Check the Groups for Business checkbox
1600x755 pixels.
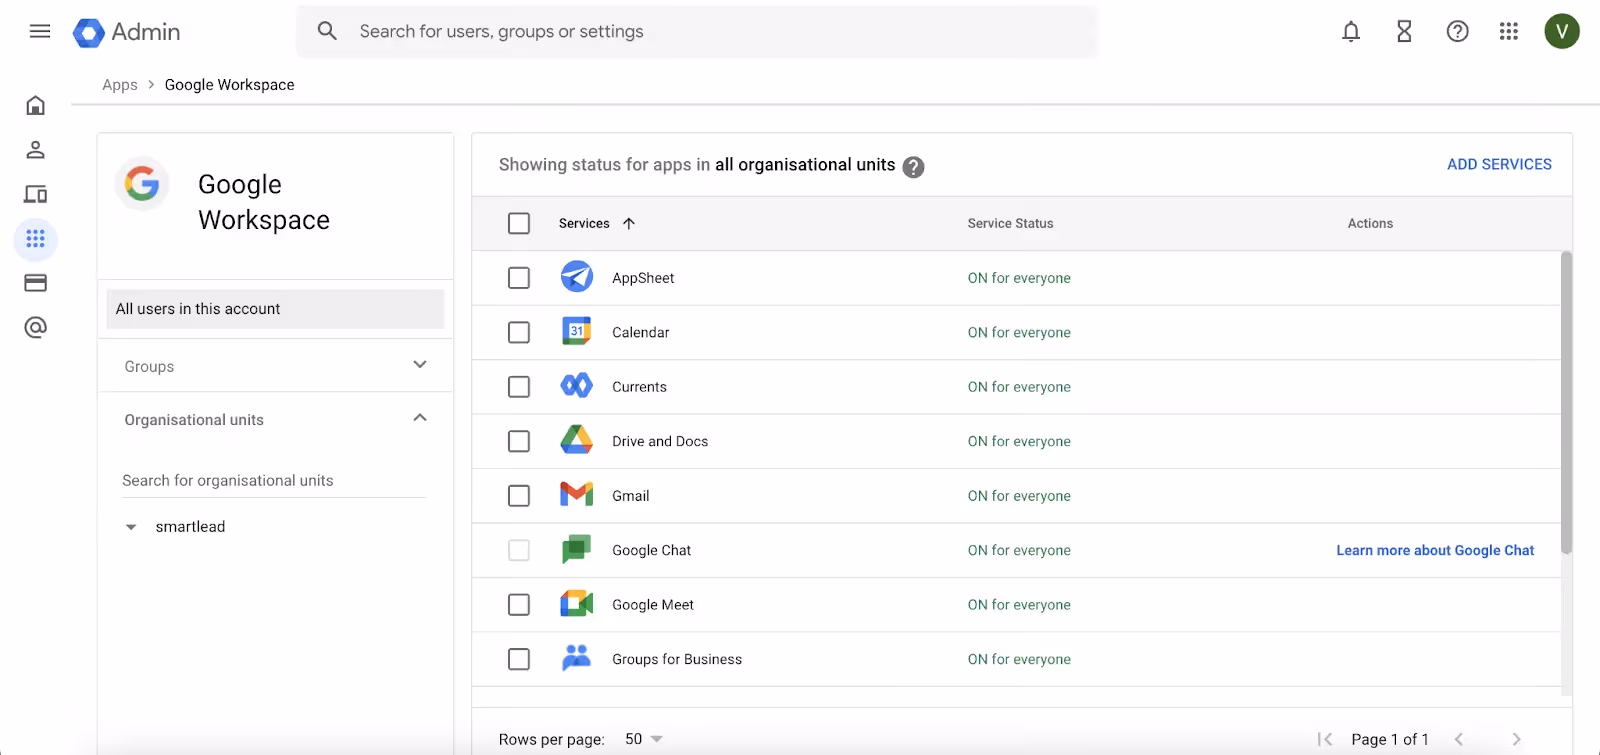(519, 659)
